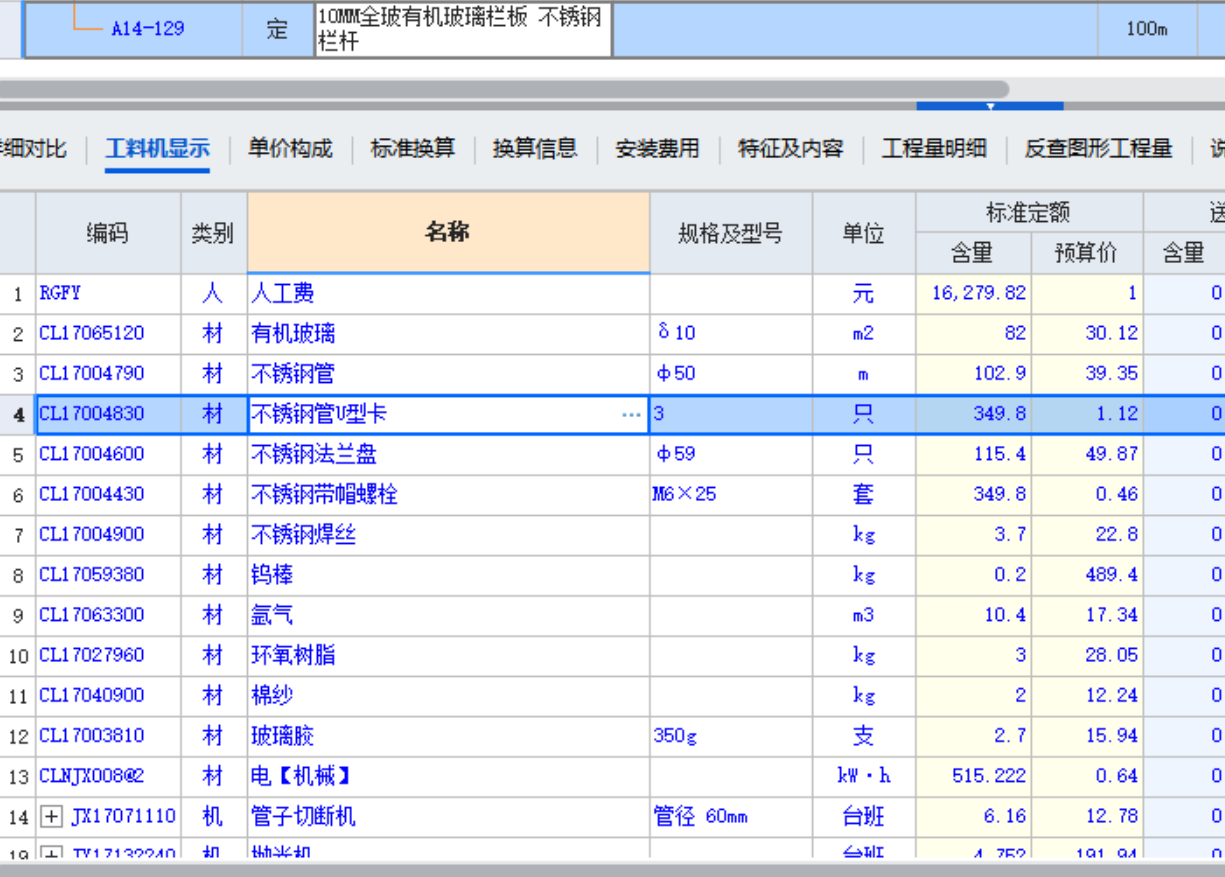1225x877 pixels.
Task: Click code CL17004830 in the selected row
Action: [x=92, y=414]
